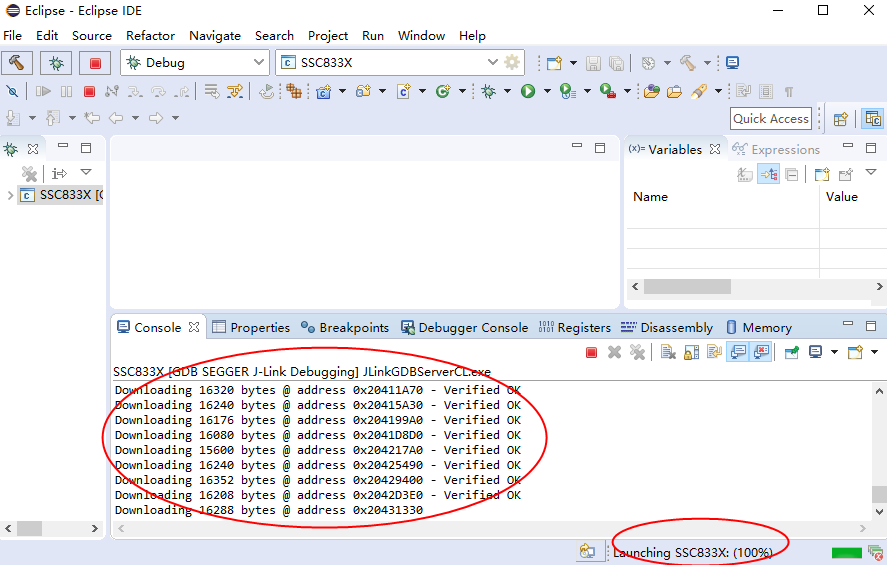Click the Skip All Breakpoints icon

tap(12, 91)
